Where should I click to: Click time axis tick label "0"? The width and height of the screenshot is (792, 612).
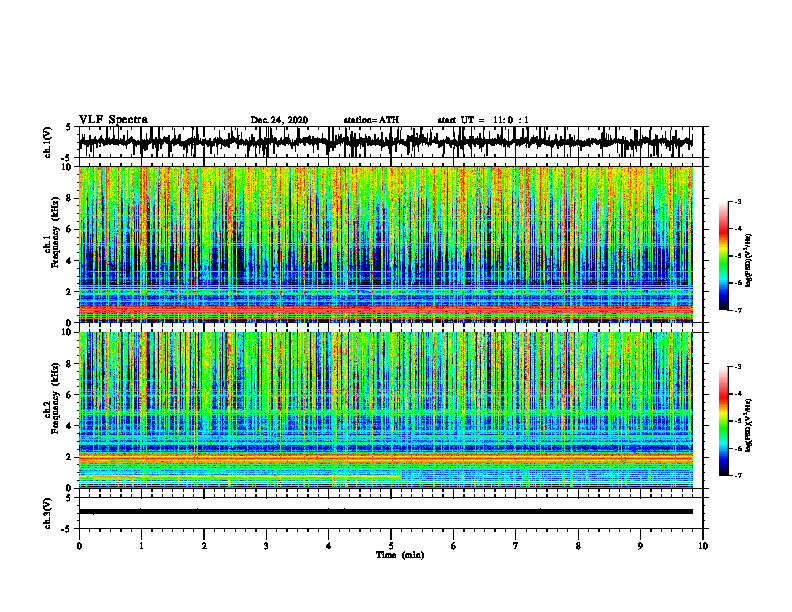pos(79,546)
